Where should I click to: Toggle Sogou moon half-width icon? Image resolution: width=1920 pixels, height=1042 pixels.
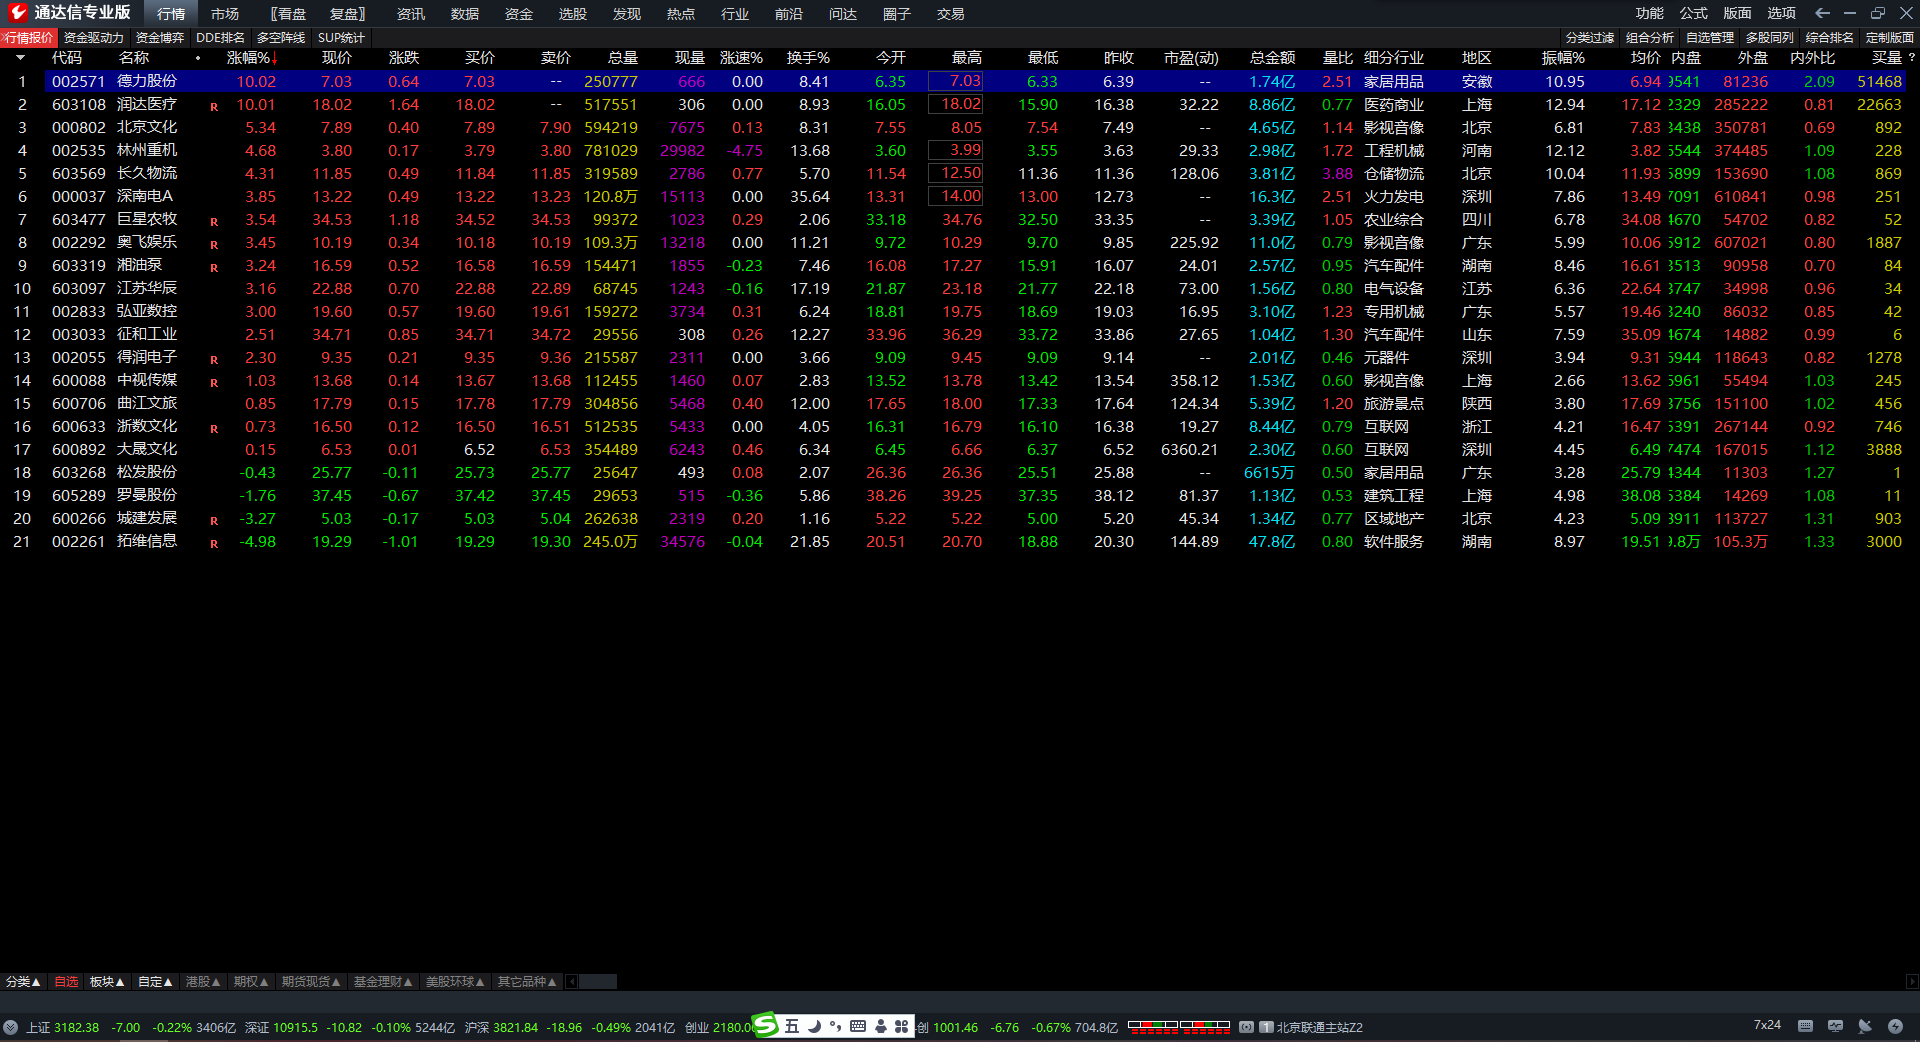(814, 1026)
